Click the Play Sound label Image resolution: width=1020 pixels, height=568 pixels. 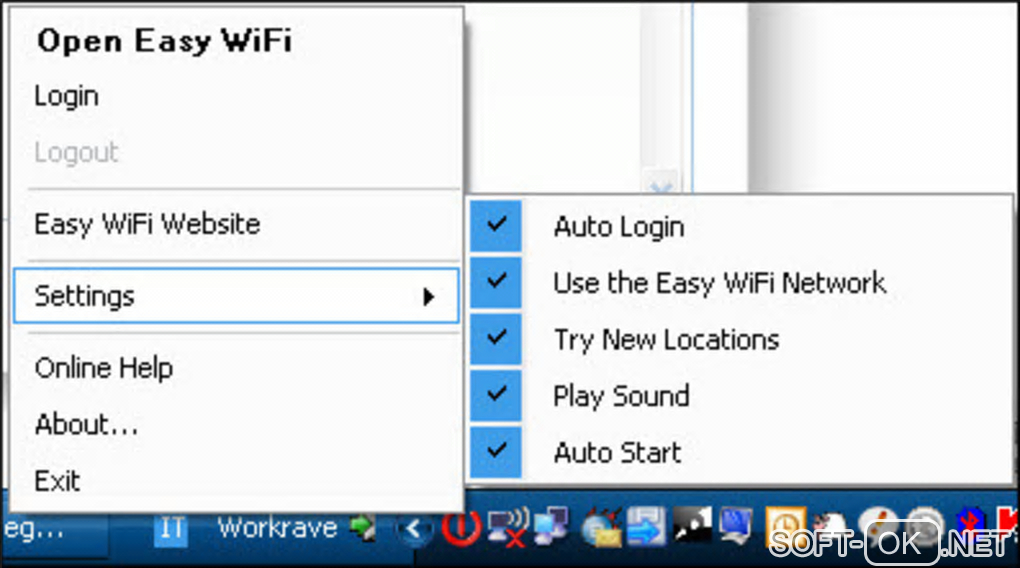point(621,396)
